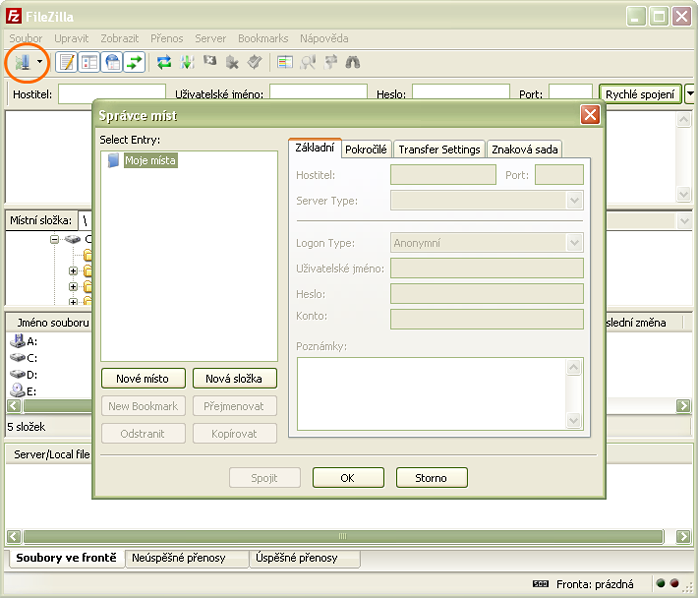
Task: Open the Rychlé spojení history dropdown arrow
Action: pyautogui.click(x=690, y=94)
